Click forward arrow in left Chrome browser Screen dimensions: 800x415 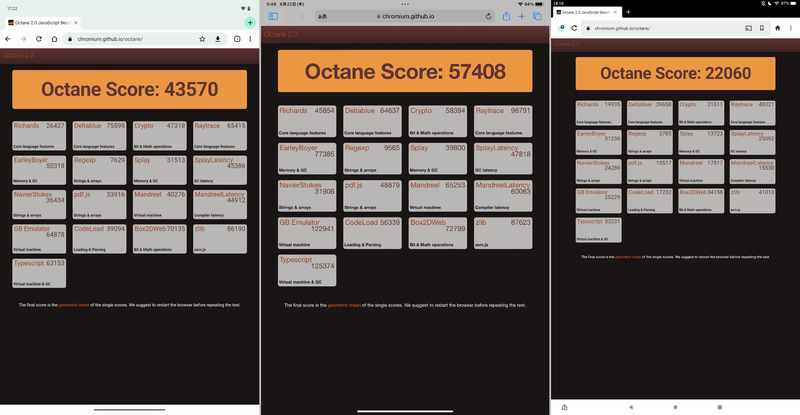coord(23,39)
